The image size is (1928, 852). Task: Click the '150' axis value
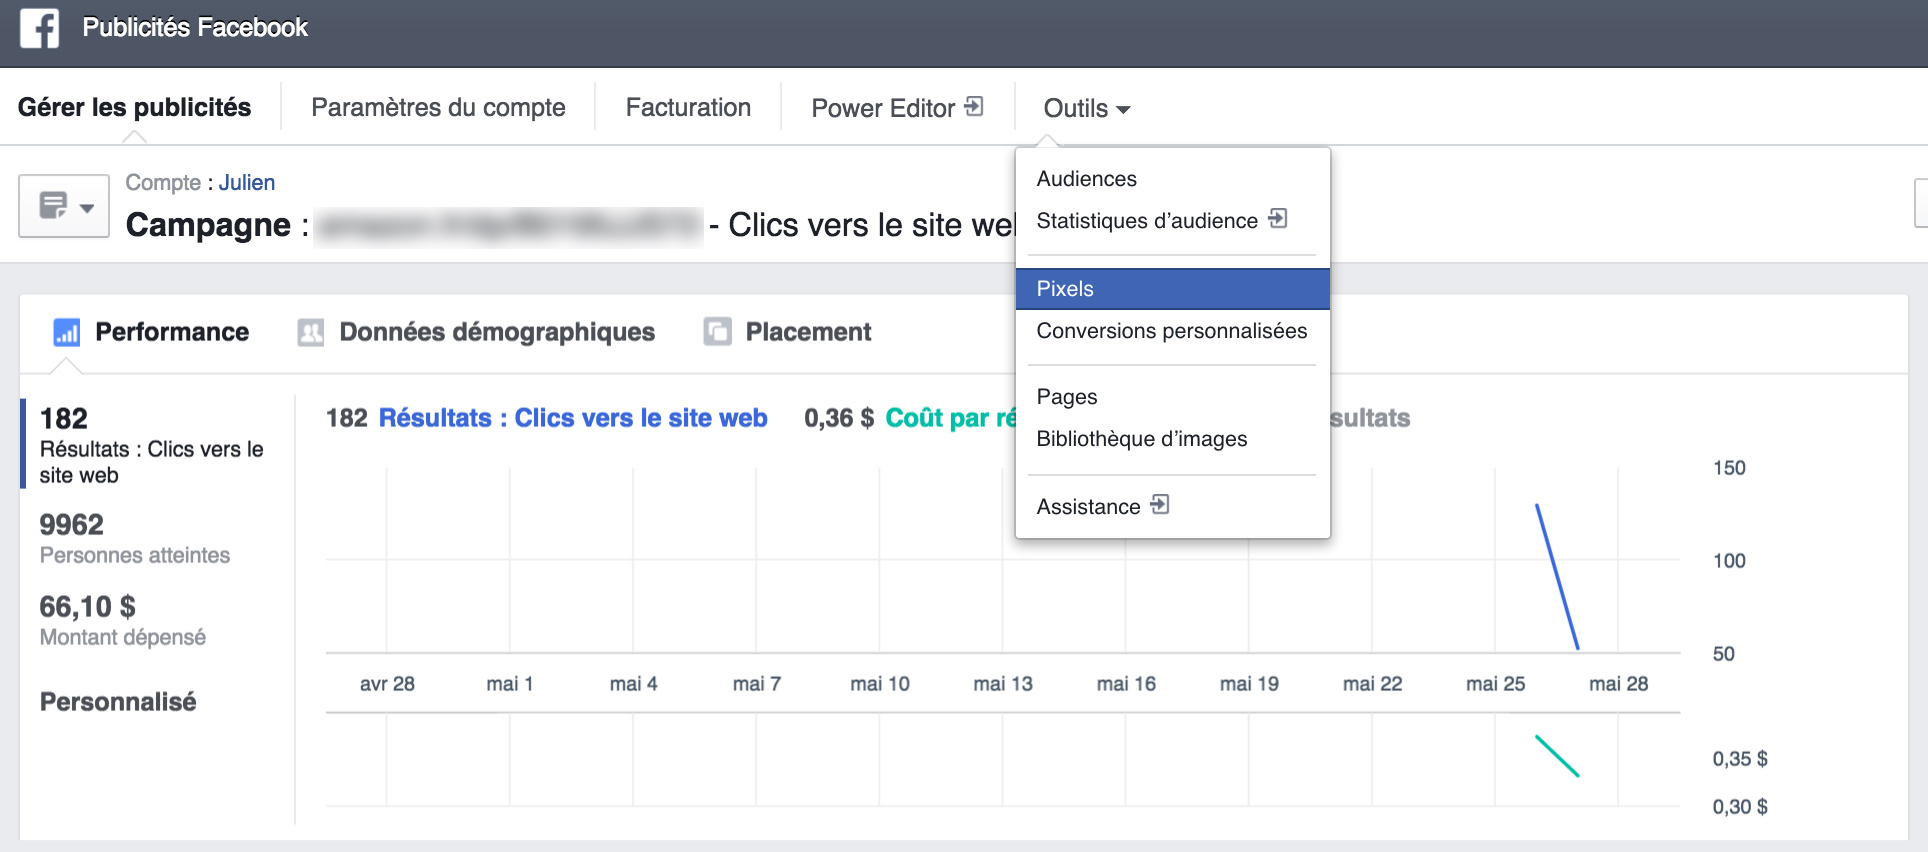click(x=1729, y=468)
